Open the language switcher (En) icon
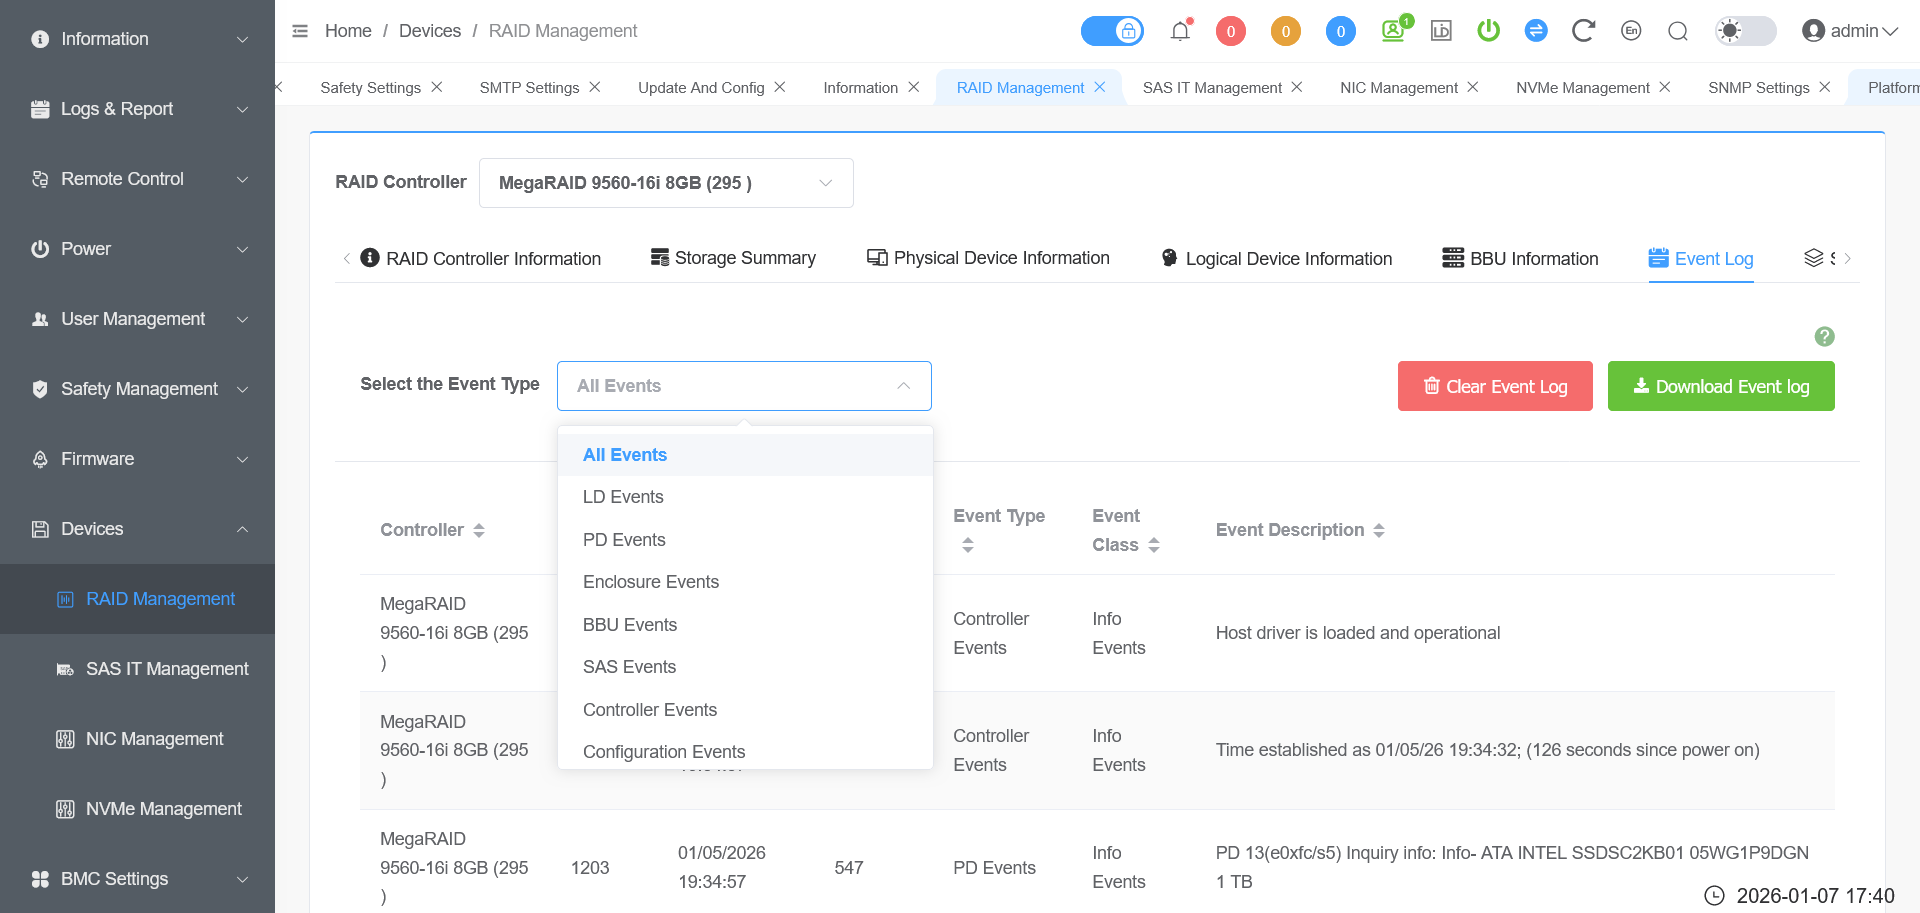The image size is (1920, 913). point(1631,31)
